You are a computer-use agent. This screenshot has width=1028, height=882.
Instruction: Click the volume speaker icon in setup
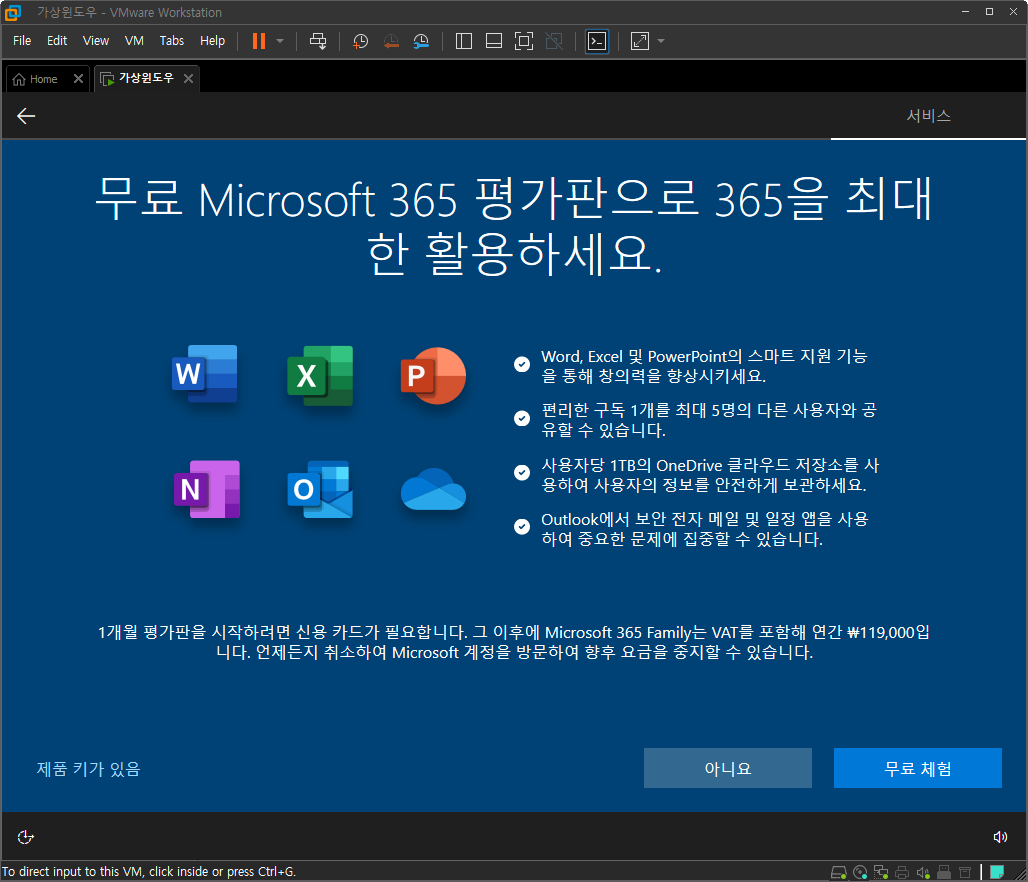pos(1000,837)
